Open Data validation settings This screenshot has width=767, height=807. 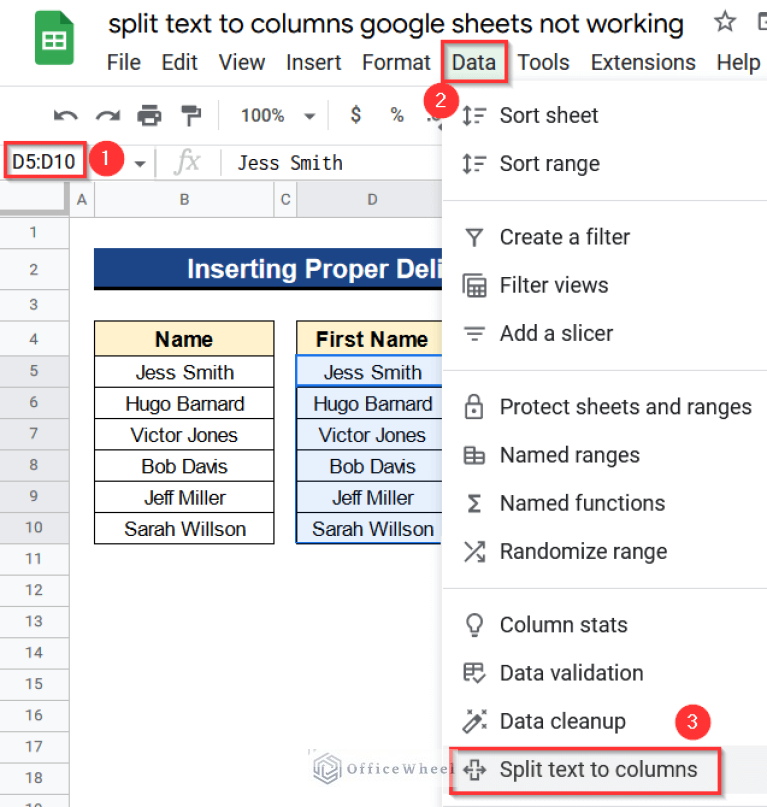[572, 673]
